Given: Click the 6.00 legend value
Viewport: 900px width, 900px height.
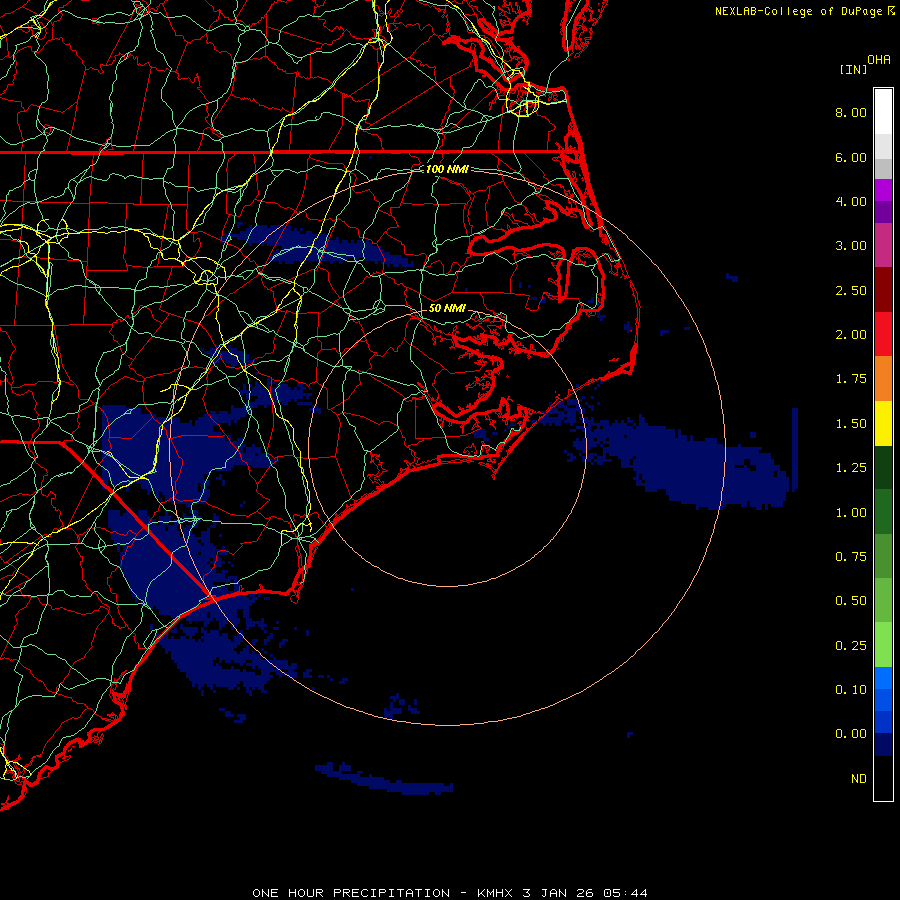Looking at the screenshot, I should (x=851, y=157).
